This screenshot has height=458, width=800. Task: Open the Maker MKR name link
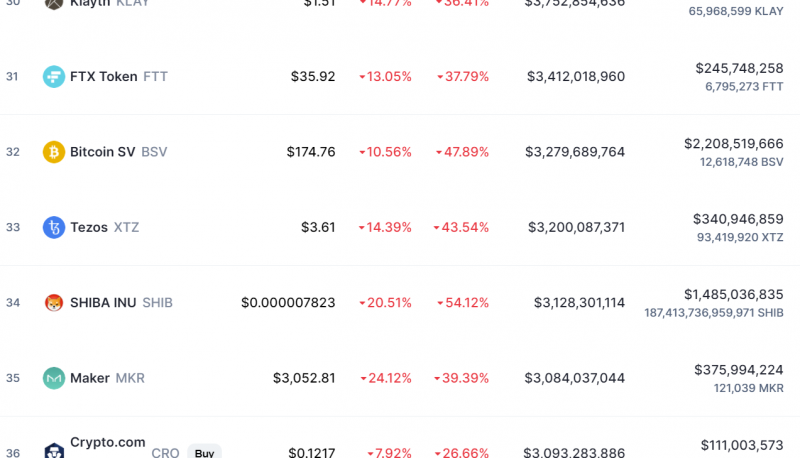point(107,378)
